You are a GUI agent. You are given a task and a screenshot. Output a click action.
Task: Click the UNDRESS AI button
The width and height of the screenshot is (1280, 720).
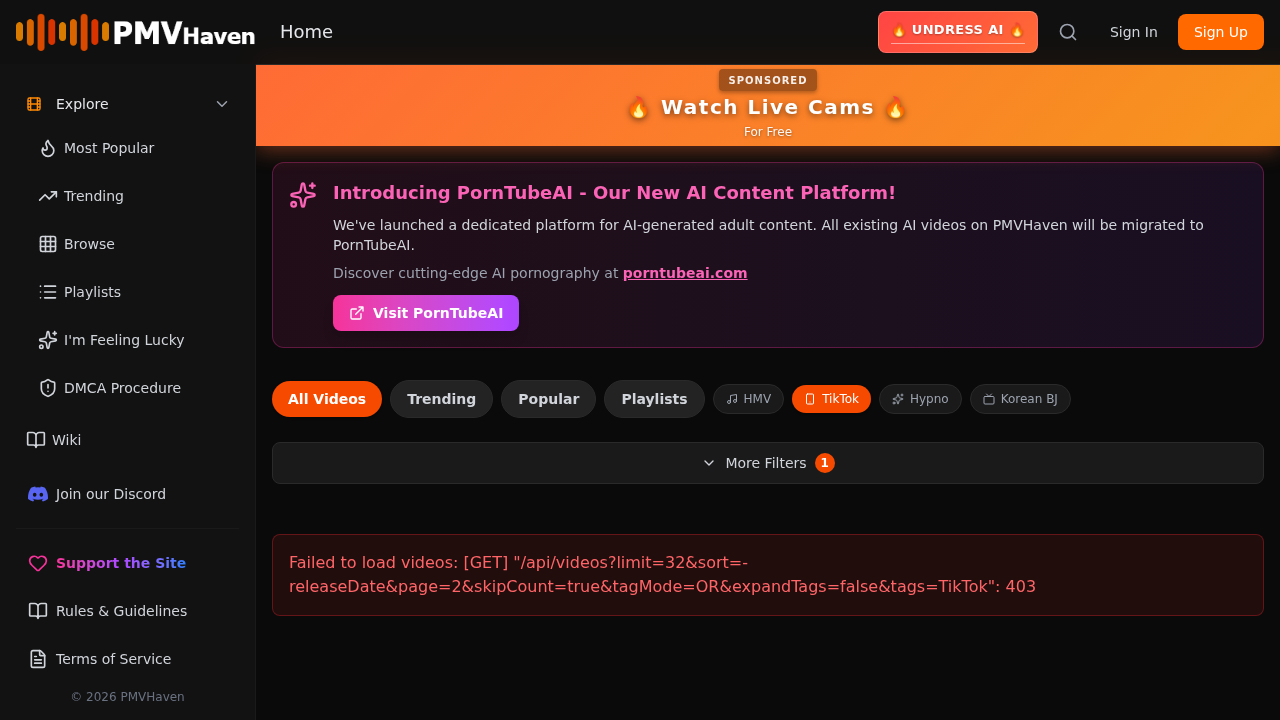coord(958,32)
